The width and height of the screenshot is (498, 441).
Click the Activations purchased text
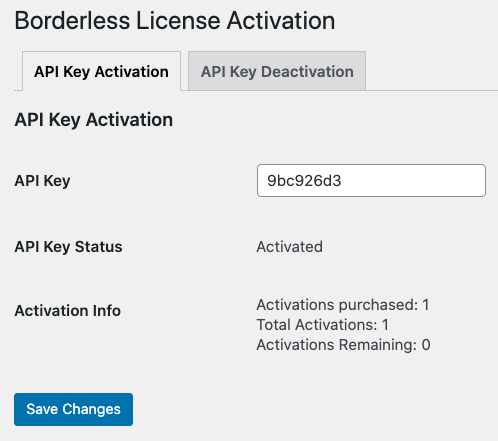click(337, 305)
